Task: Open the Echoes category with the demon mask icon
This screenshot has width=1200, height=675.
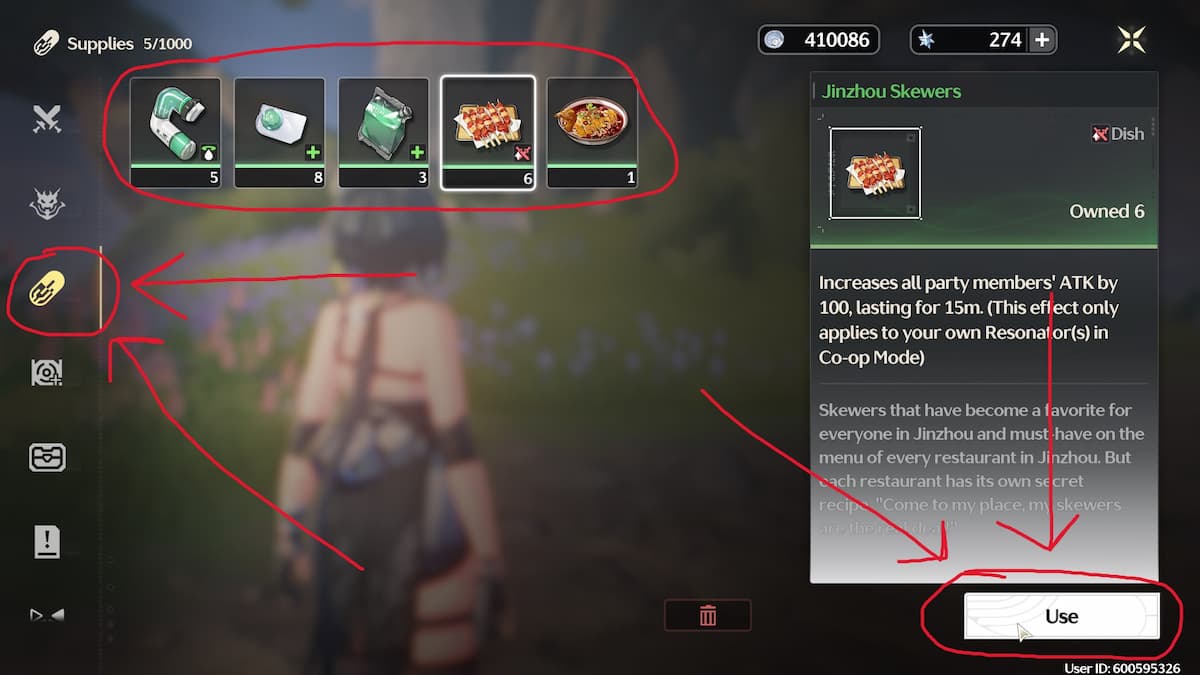Action: pyautogui.click(x=46, y=204)
